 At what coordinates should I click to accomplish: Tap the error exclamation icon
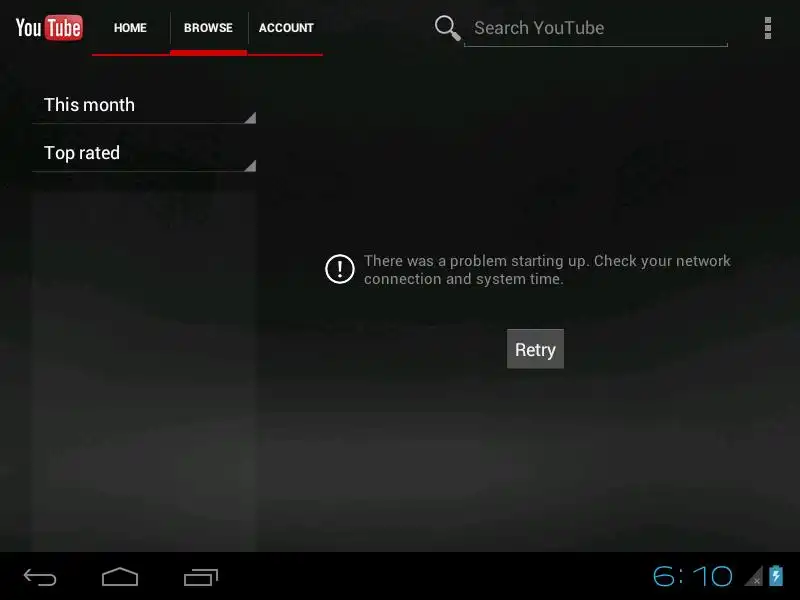pos(340,269)
